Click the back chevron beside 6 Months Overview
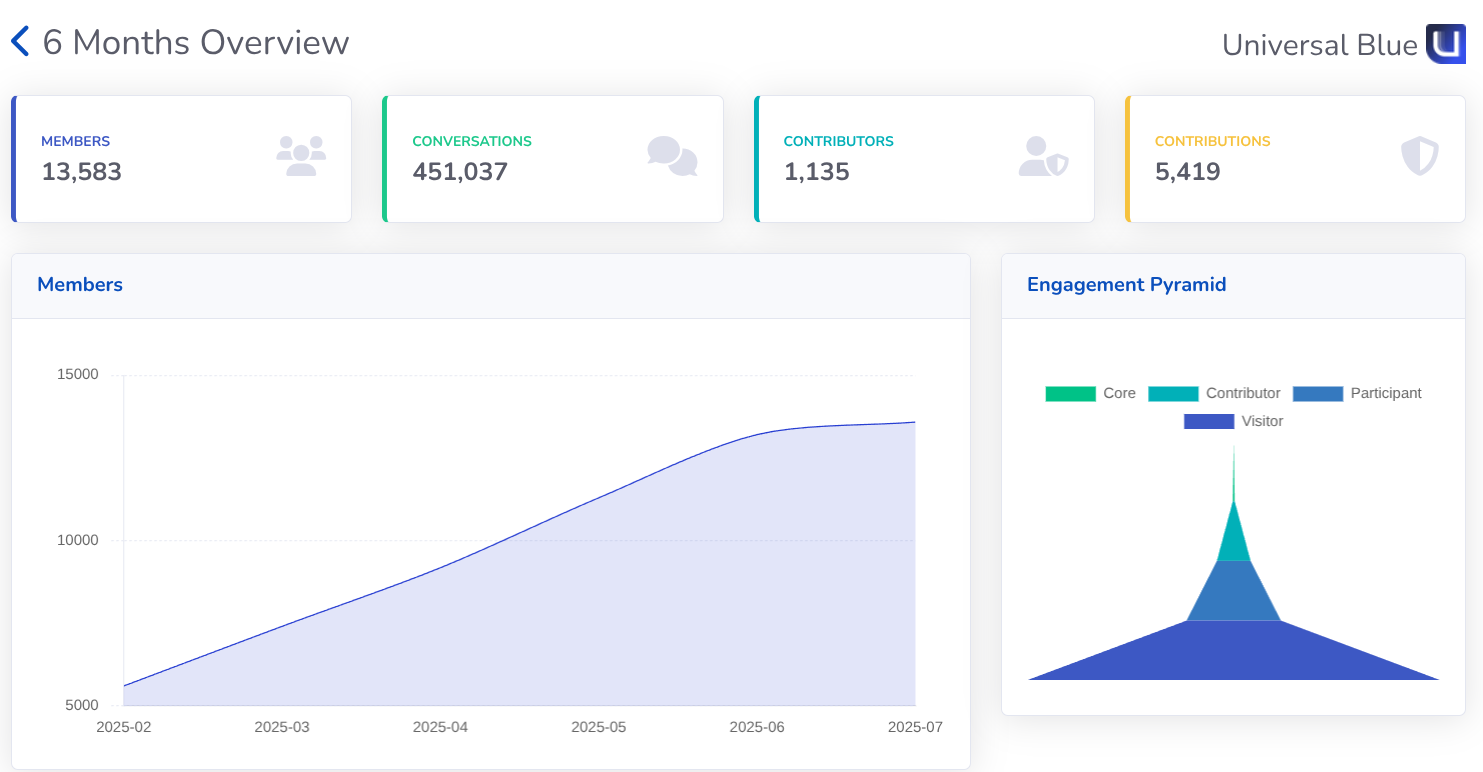The height and width of the screenshot is (772, 1483). pyautogui.click(x=21, y=42)
